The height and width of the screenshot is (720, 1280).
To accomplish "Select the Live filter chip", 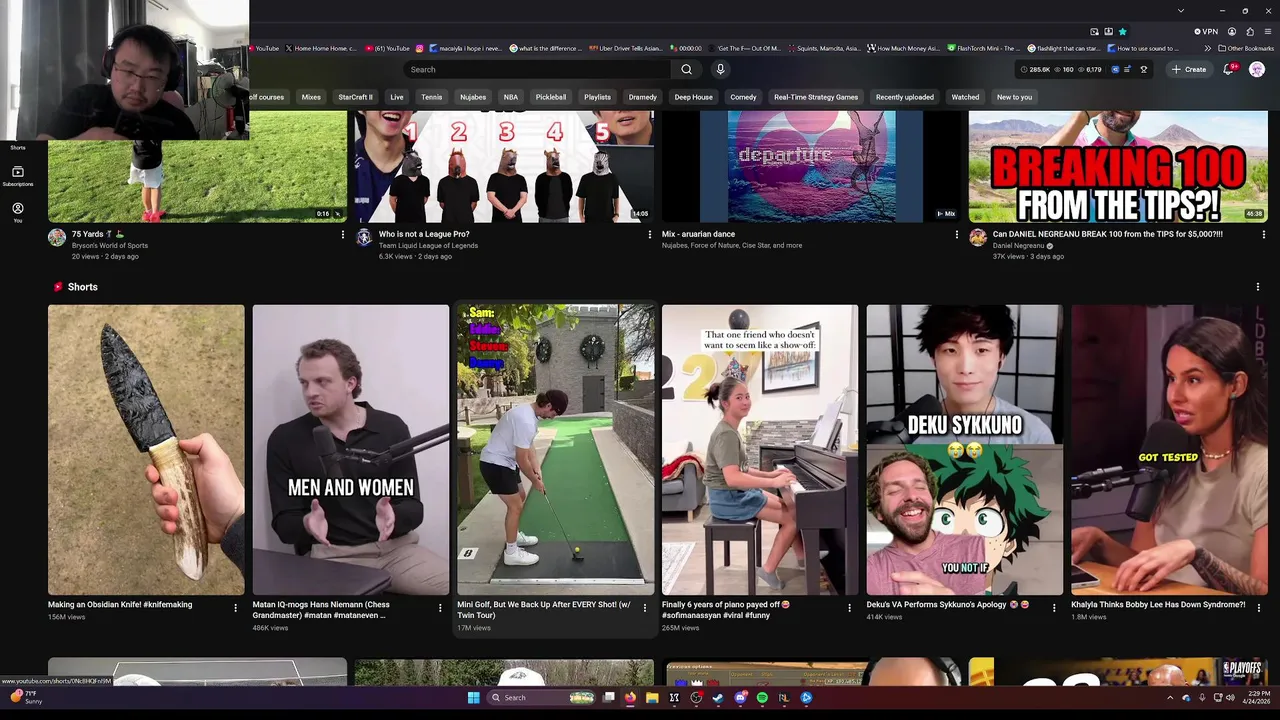I will click(397, 97).
